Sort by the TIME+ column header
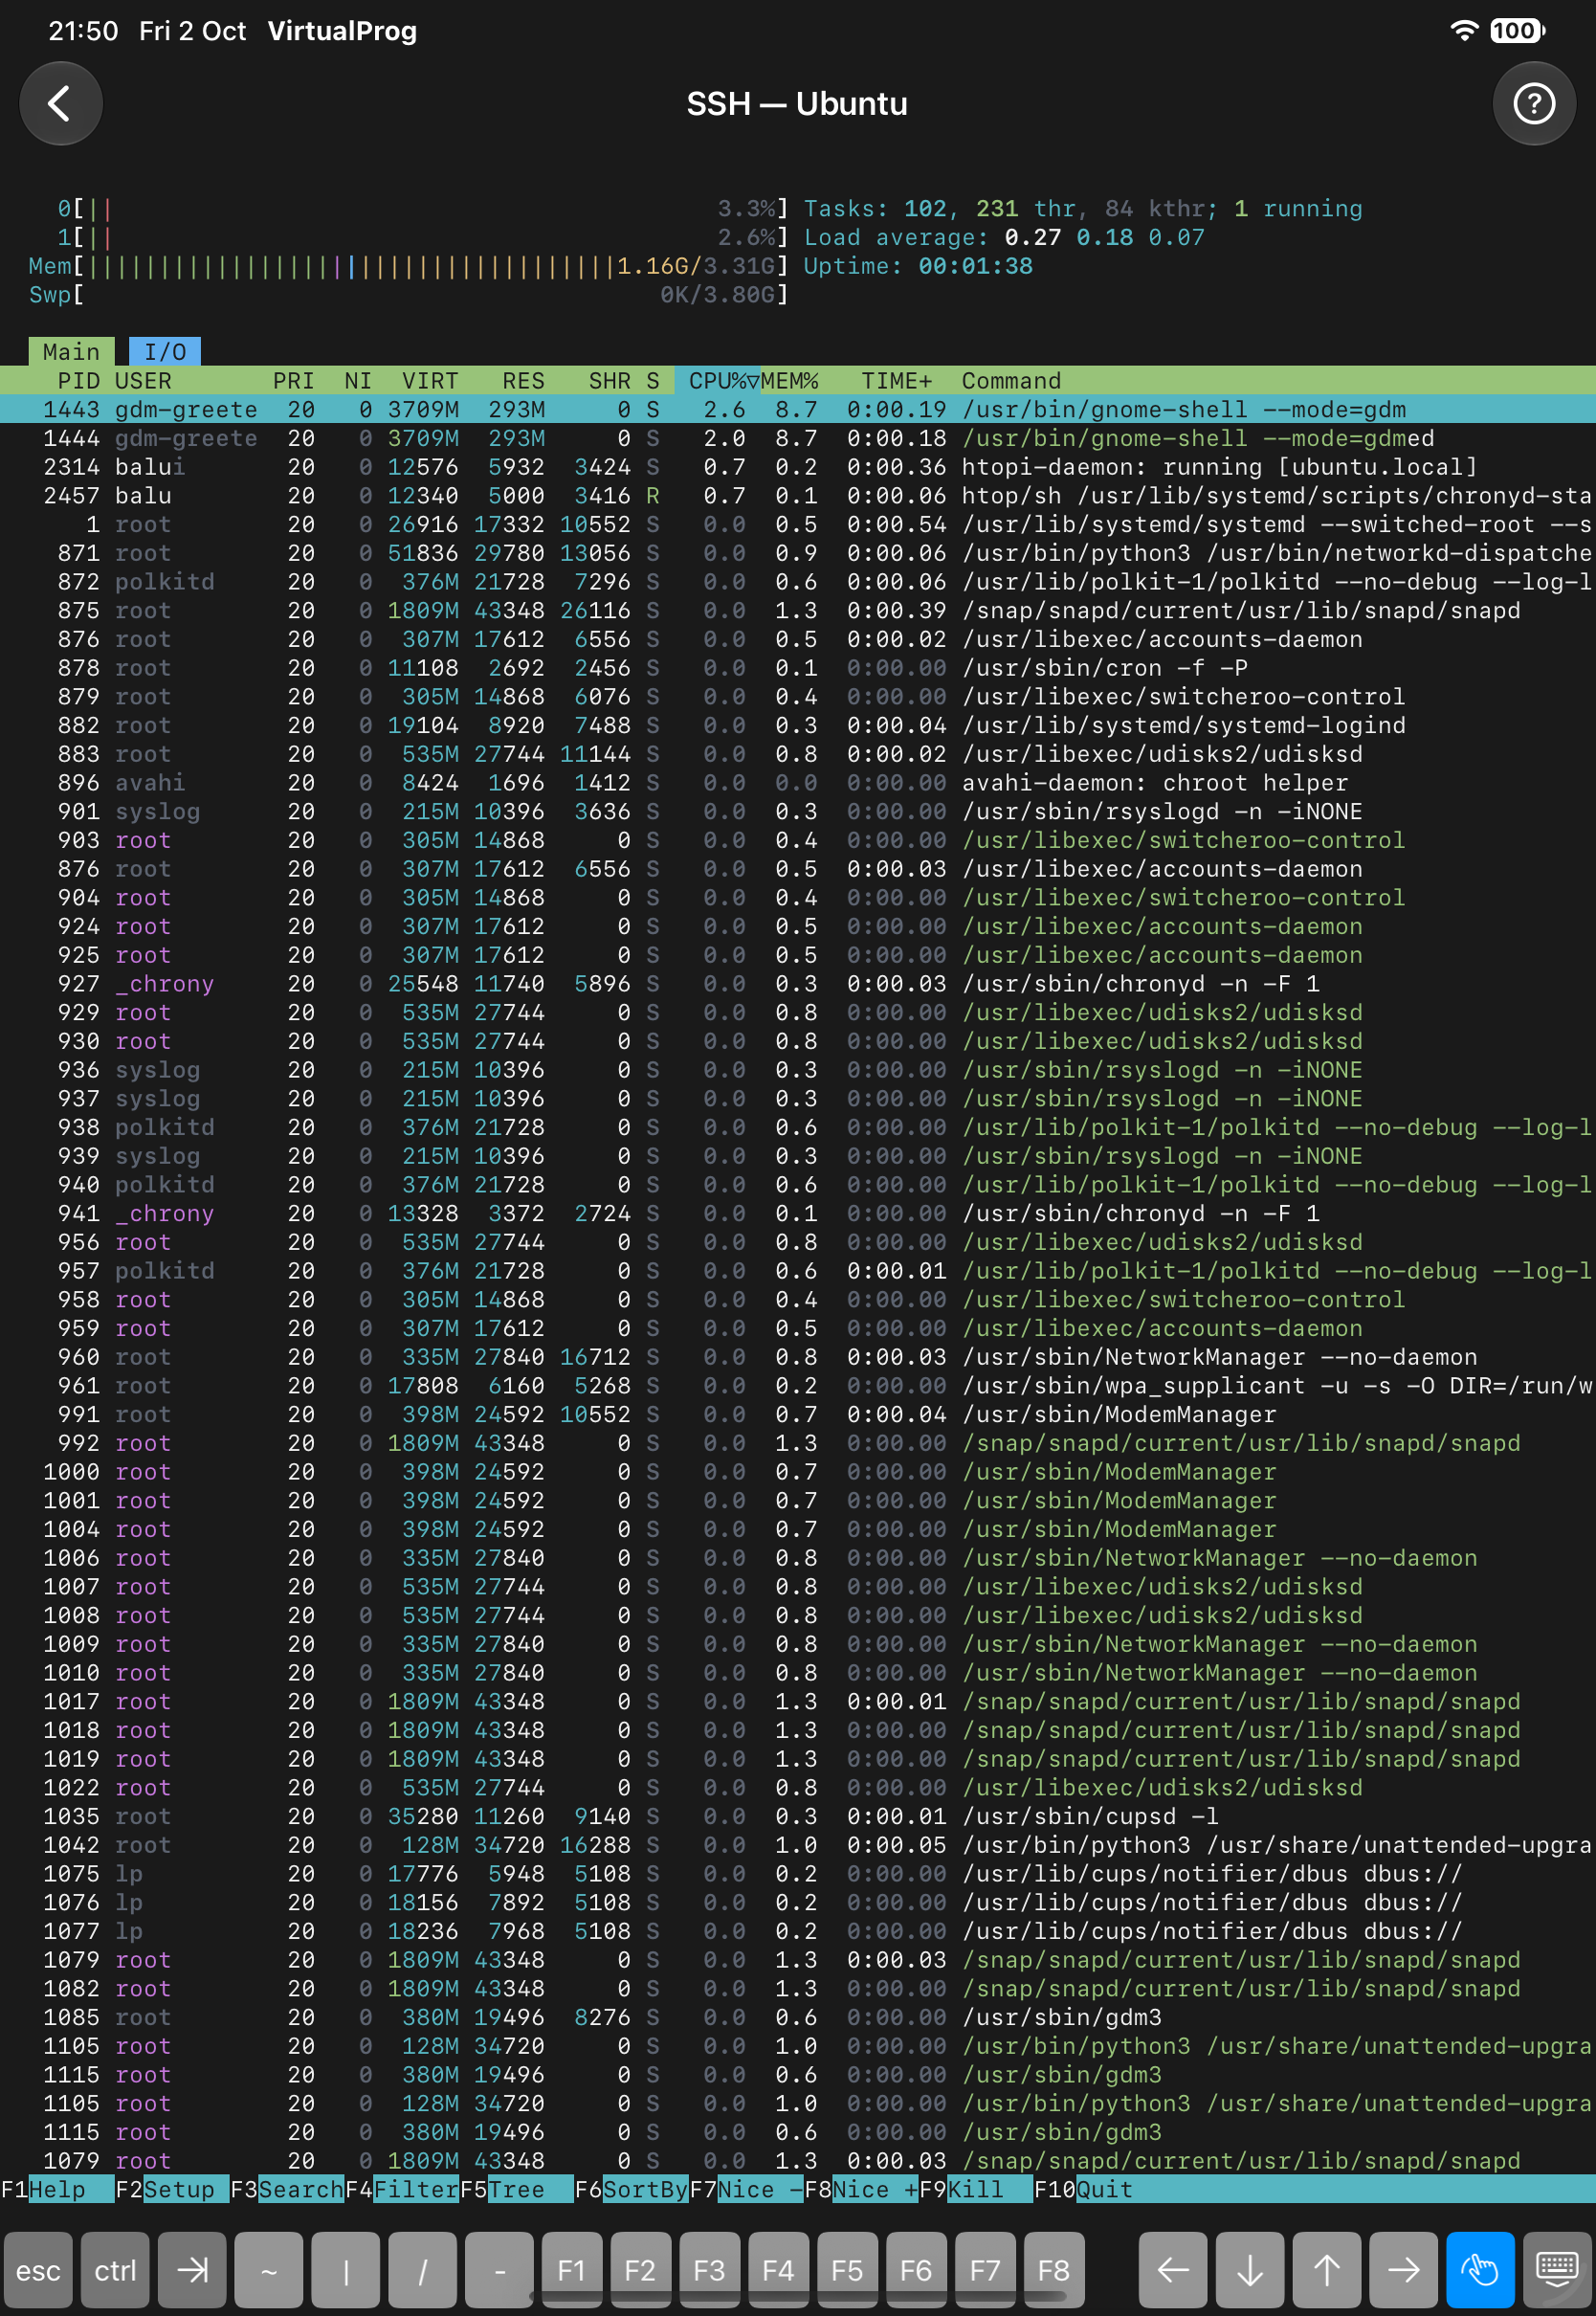 pos(897,381)
